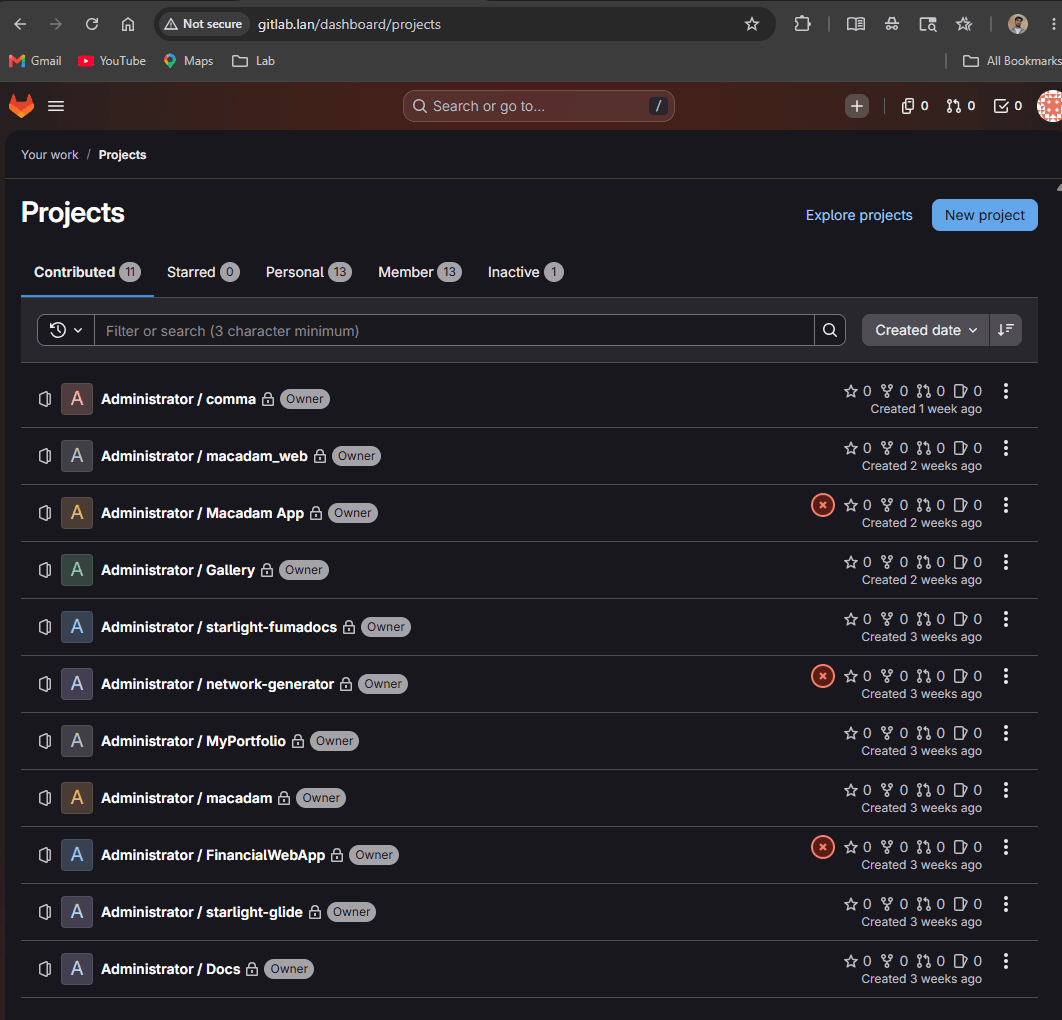The height and width of the screenshot is (1020, 1062).
Task: Click the New project button
Action: pyautogui.click(x=984, y=215)
